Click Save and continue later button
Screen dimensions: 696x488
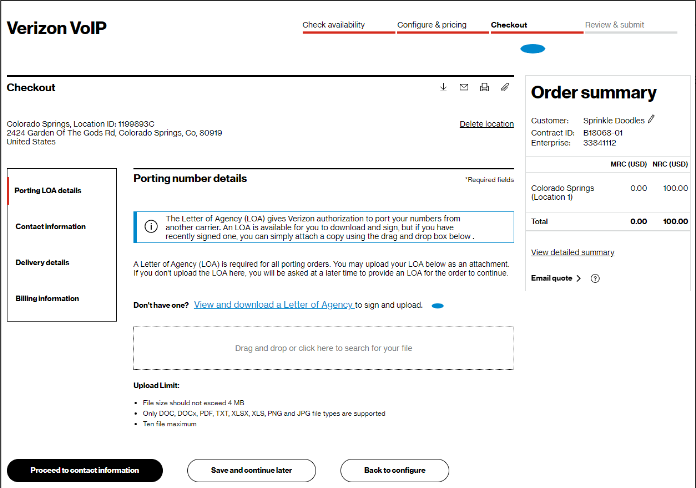(251, 470)
